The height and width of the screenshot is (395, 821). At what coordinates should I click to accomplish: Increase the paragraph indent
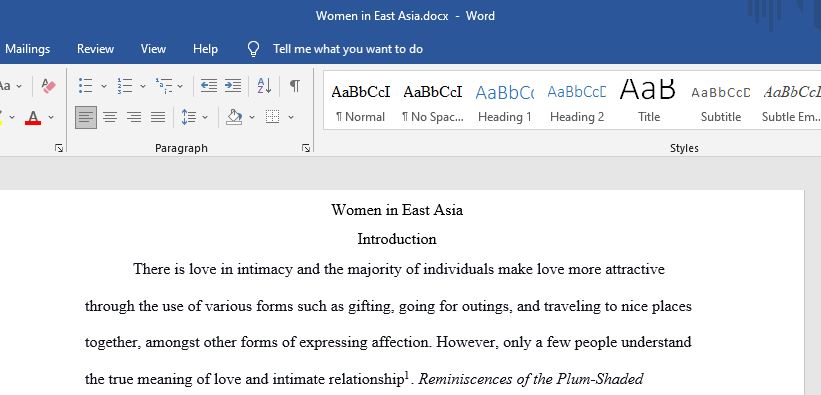click(x=233, y=86)
